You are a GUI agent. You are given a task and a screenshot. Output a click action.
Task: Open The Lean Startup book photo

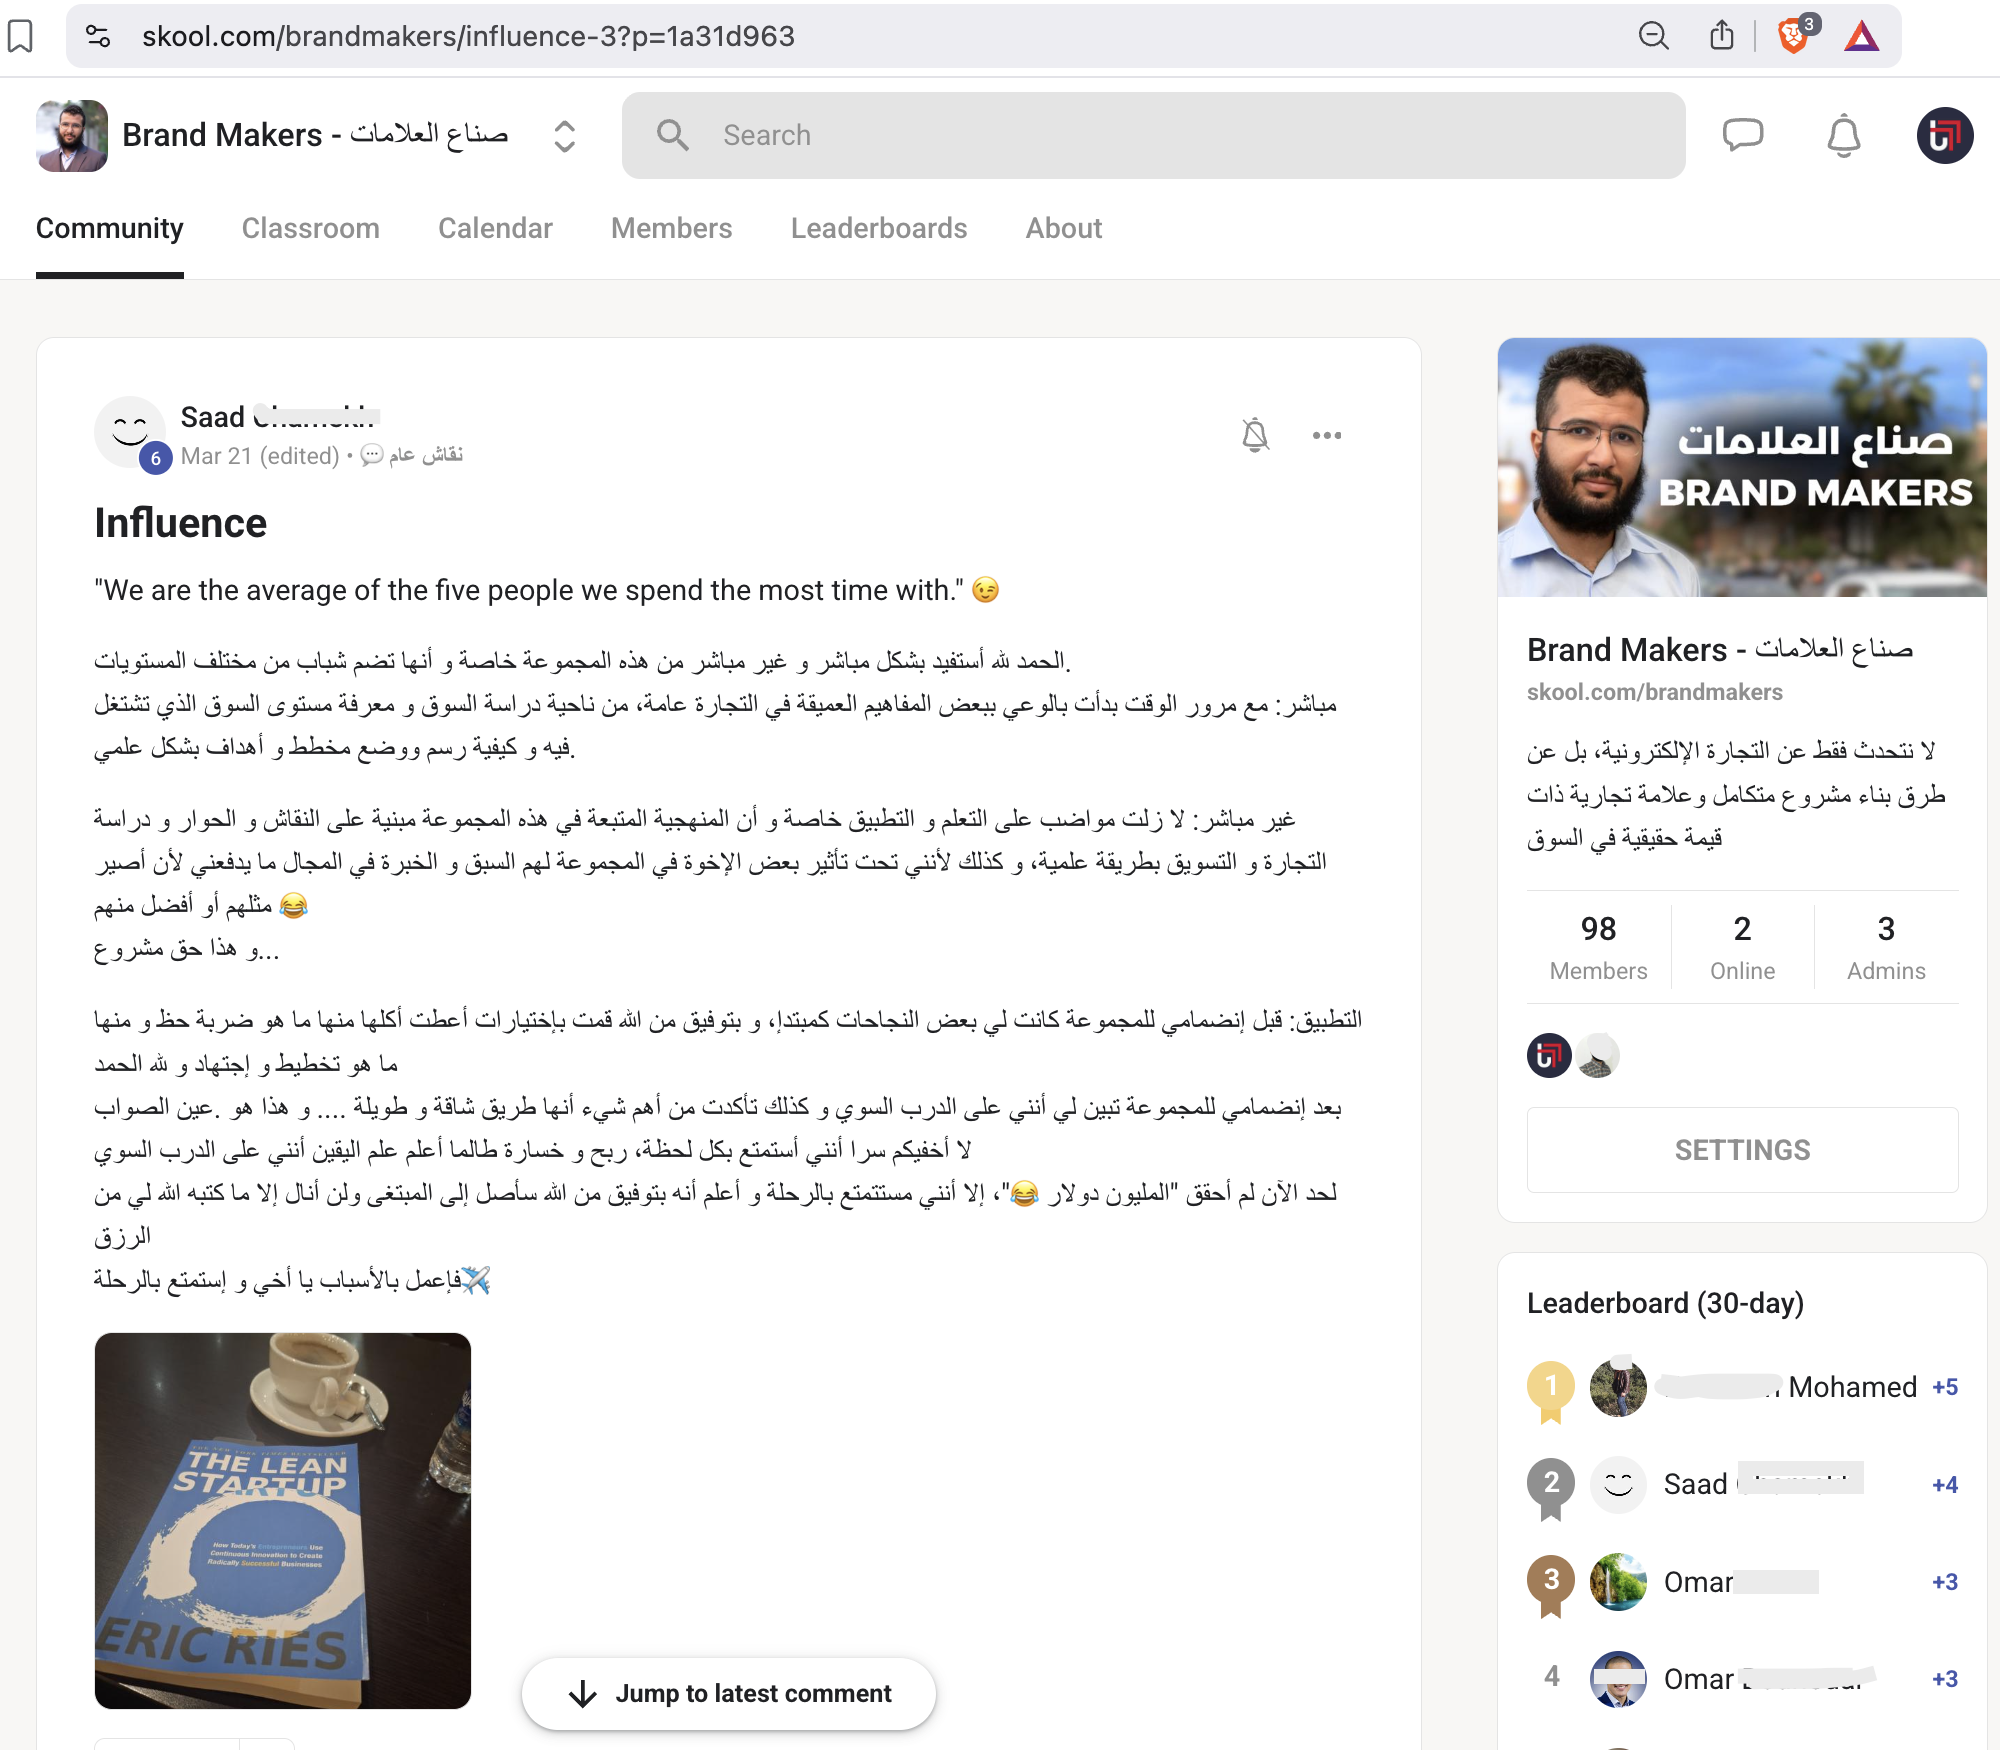point(283,1520)
